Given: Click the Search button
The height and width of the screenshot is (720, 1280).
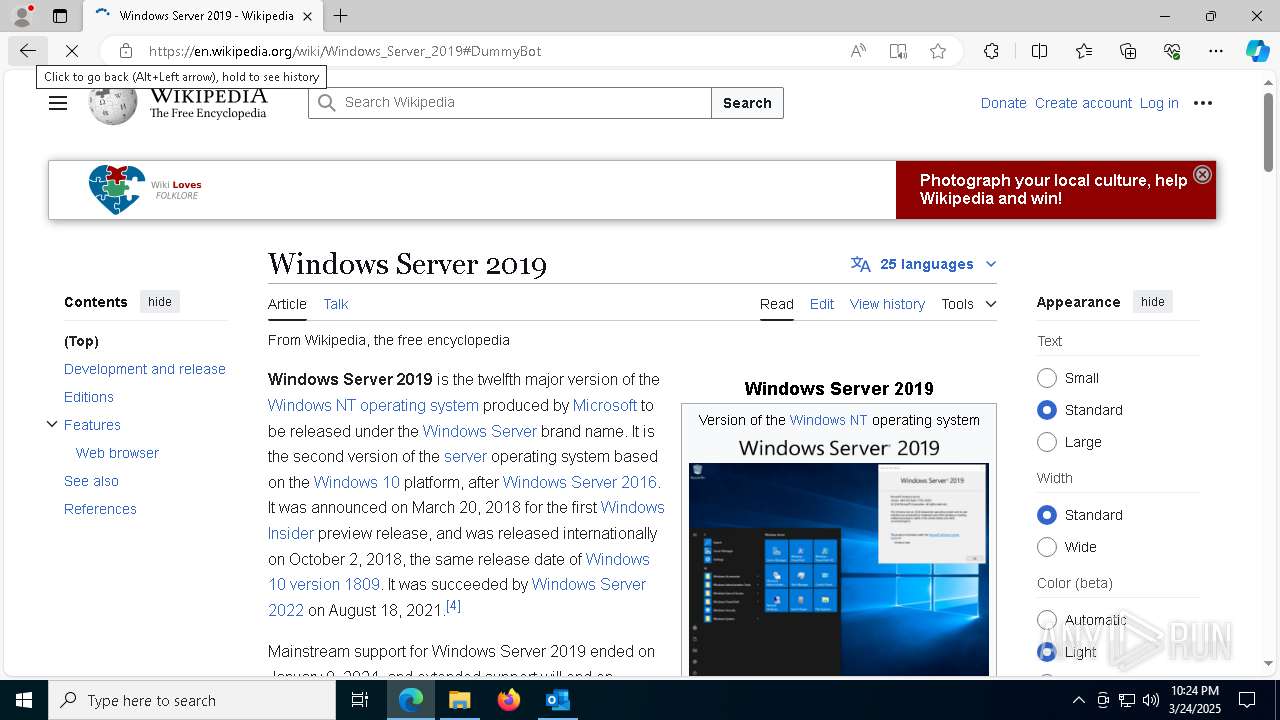Looking at the screenshot, I should 747,103.
